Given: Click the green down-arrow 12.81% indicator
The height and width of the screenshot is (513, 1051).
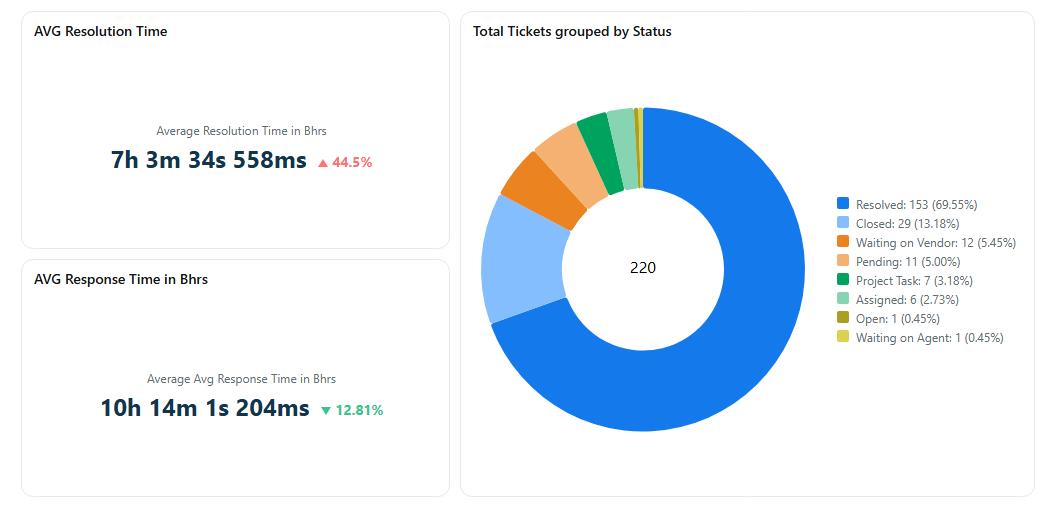Looking at the screenshot, I should (x=352, y=410).
